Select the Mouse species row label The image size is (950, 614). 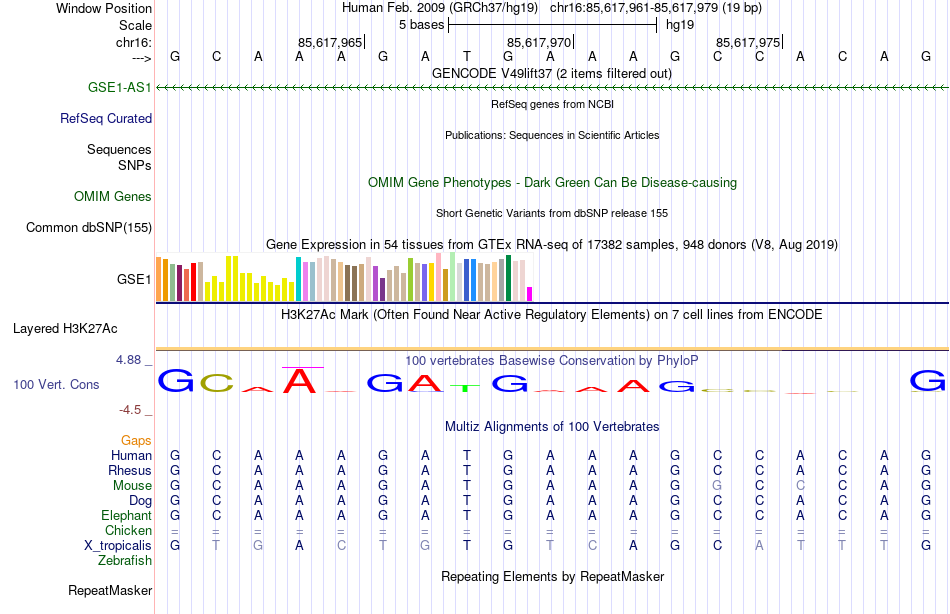point(132,486)
